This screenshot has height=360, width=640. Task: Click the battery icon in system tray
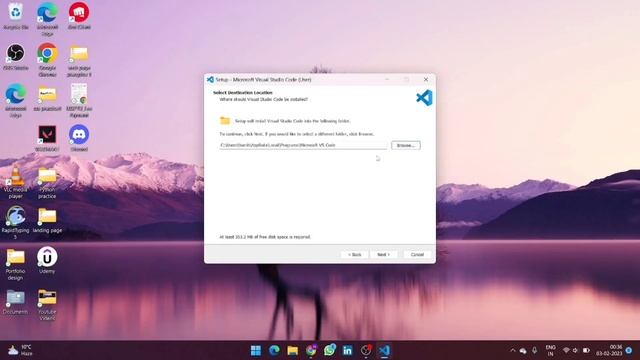click(586, 351)
